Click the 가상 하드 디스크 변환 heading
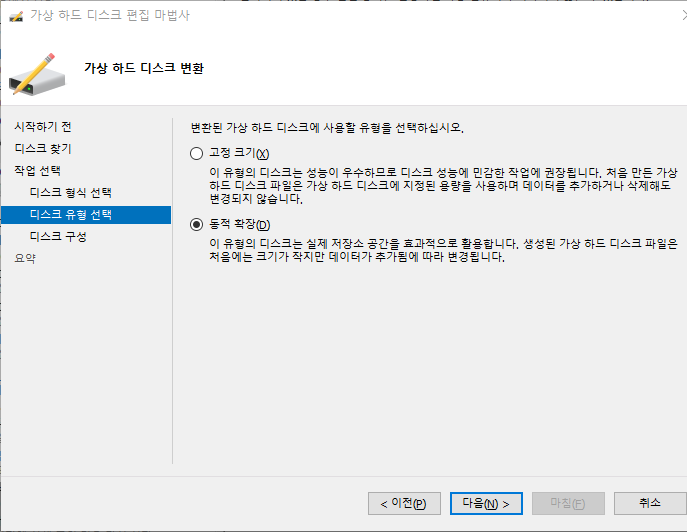687x532 pixels. pyautogui.click(x=144, y=68)
